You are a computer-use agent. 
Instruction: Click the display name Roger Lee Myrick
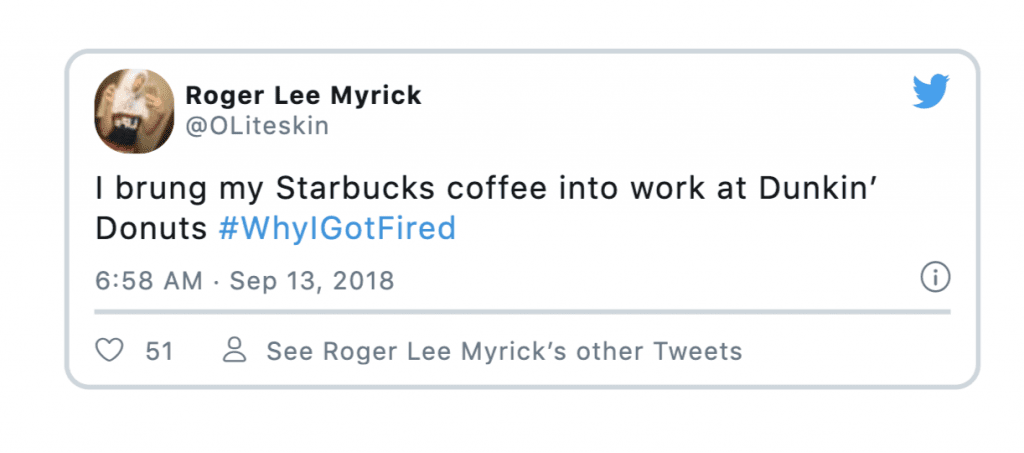click(x=304, y=96)
